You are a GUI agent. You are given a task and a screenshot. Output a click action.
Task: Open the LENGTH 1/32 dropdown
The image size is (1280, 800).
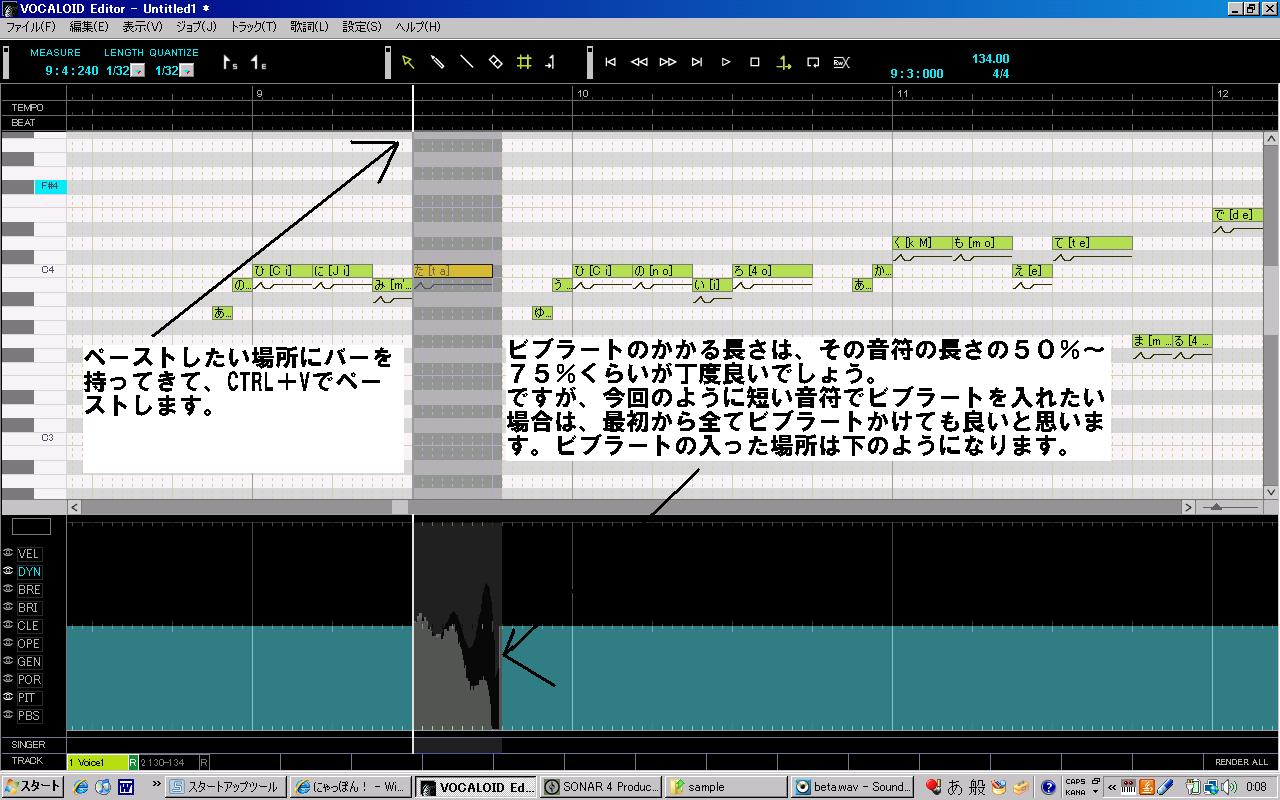coord(138,71)
